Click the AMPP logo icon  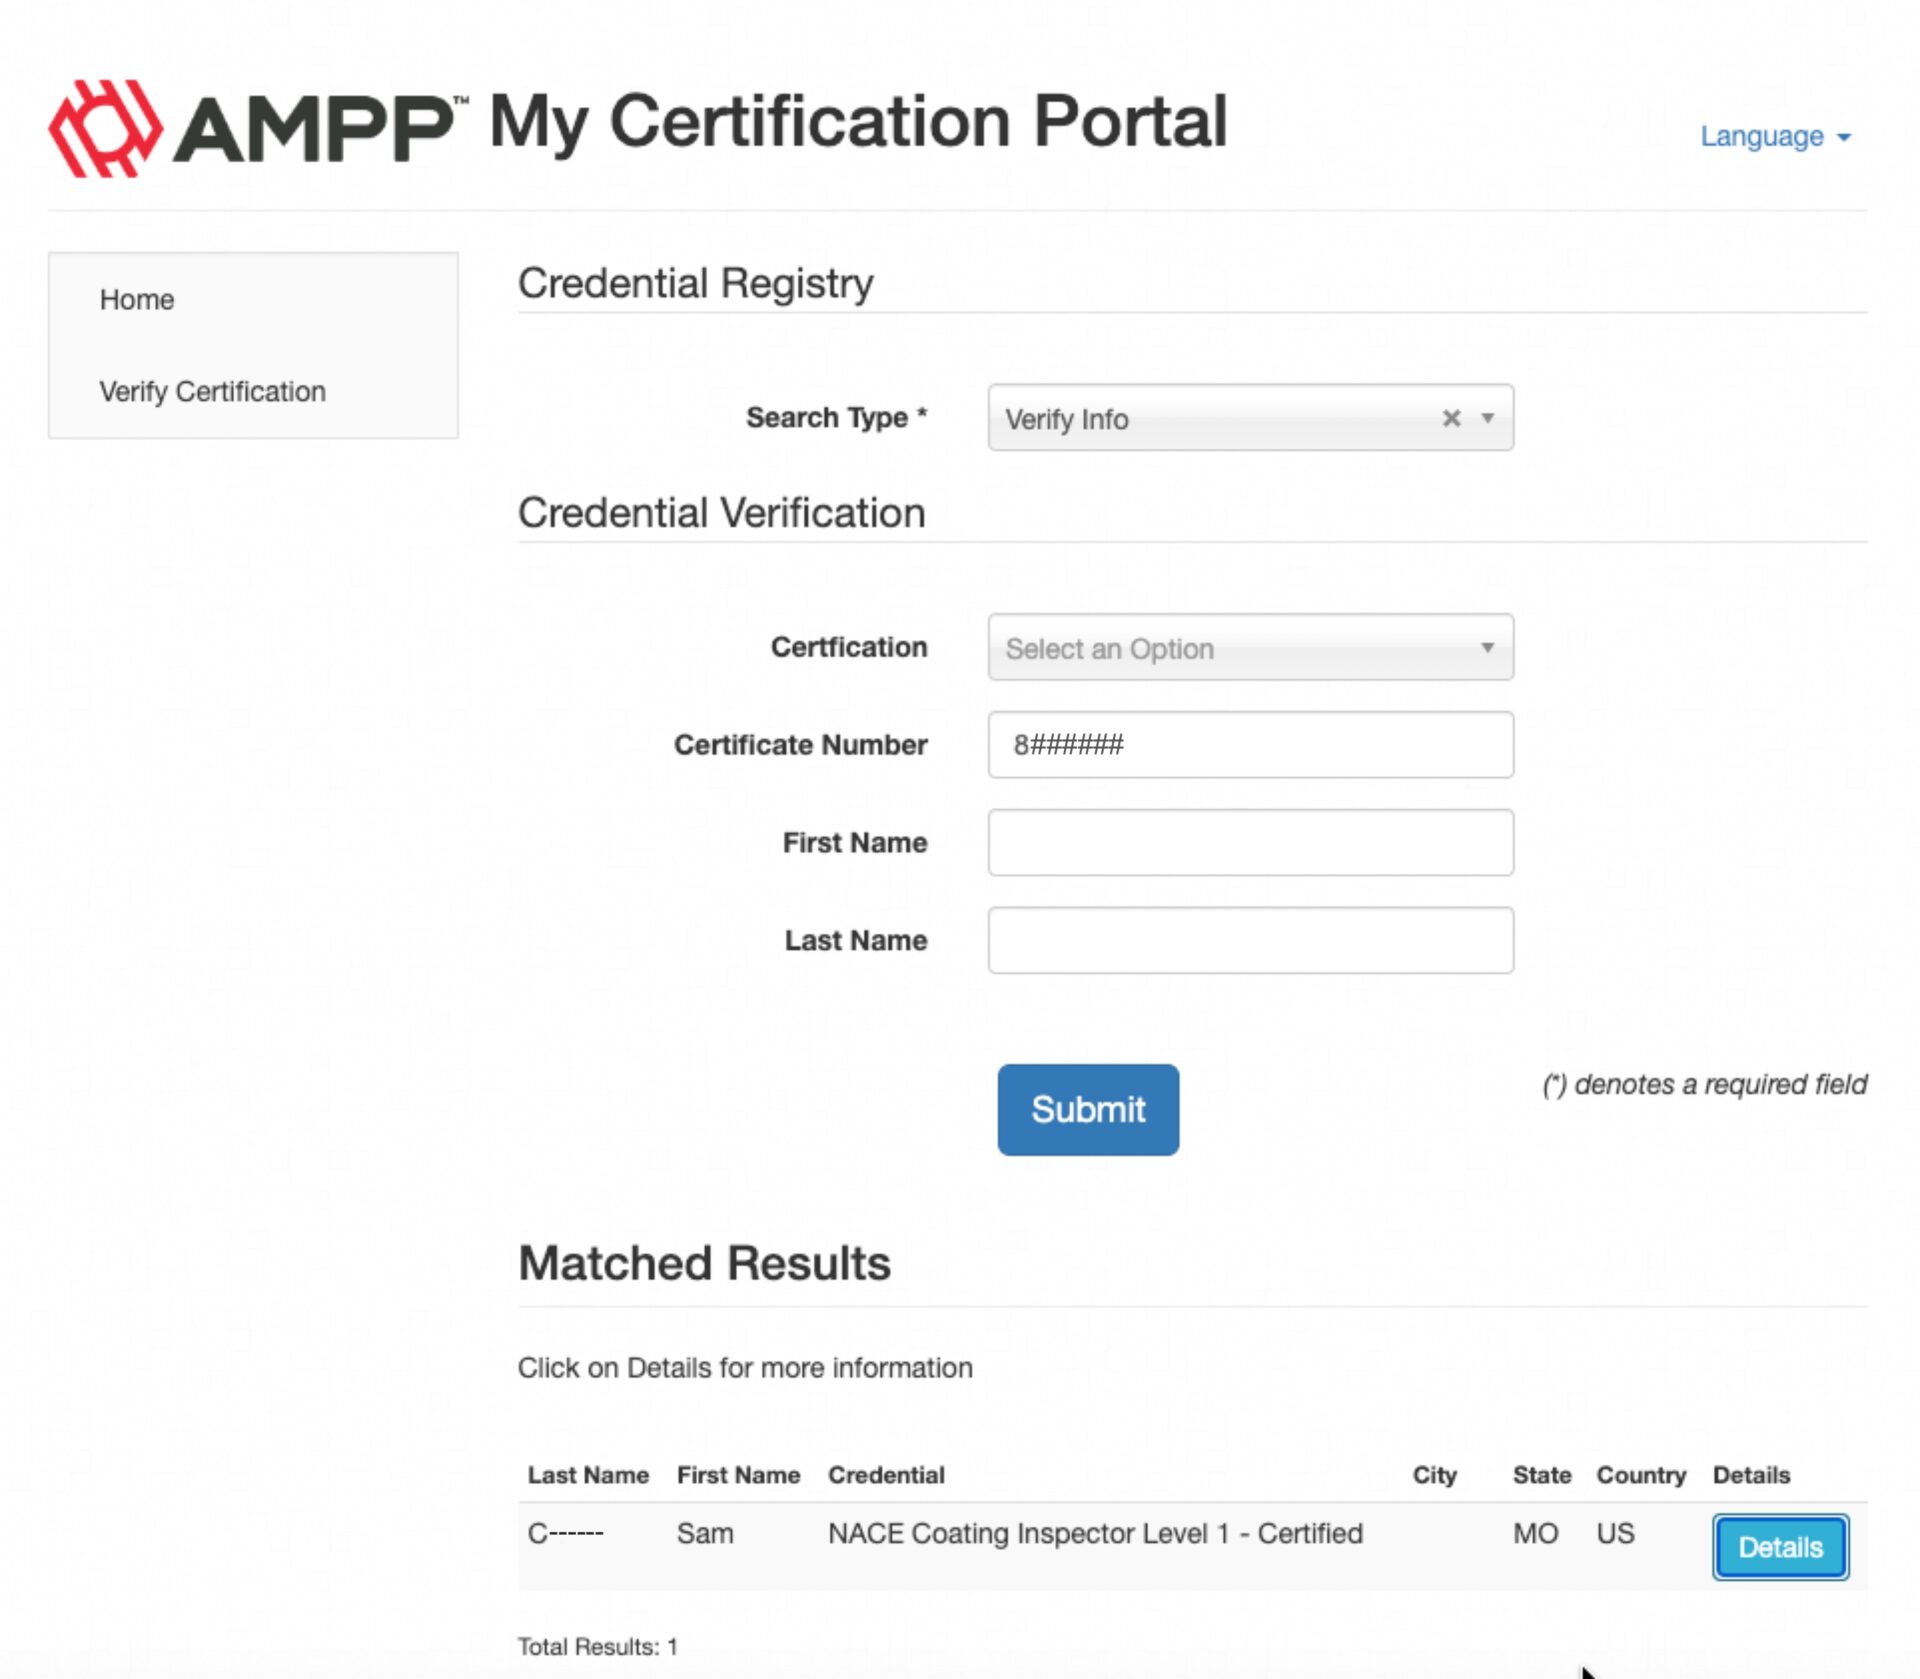(x=105, y=129)
